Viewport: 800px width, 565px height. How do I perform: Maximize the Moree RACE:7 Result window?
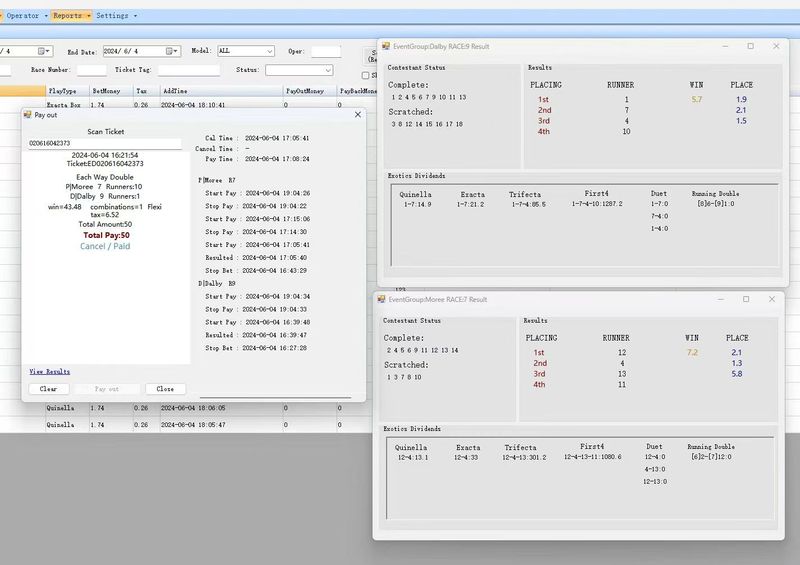tap(746, 299)
